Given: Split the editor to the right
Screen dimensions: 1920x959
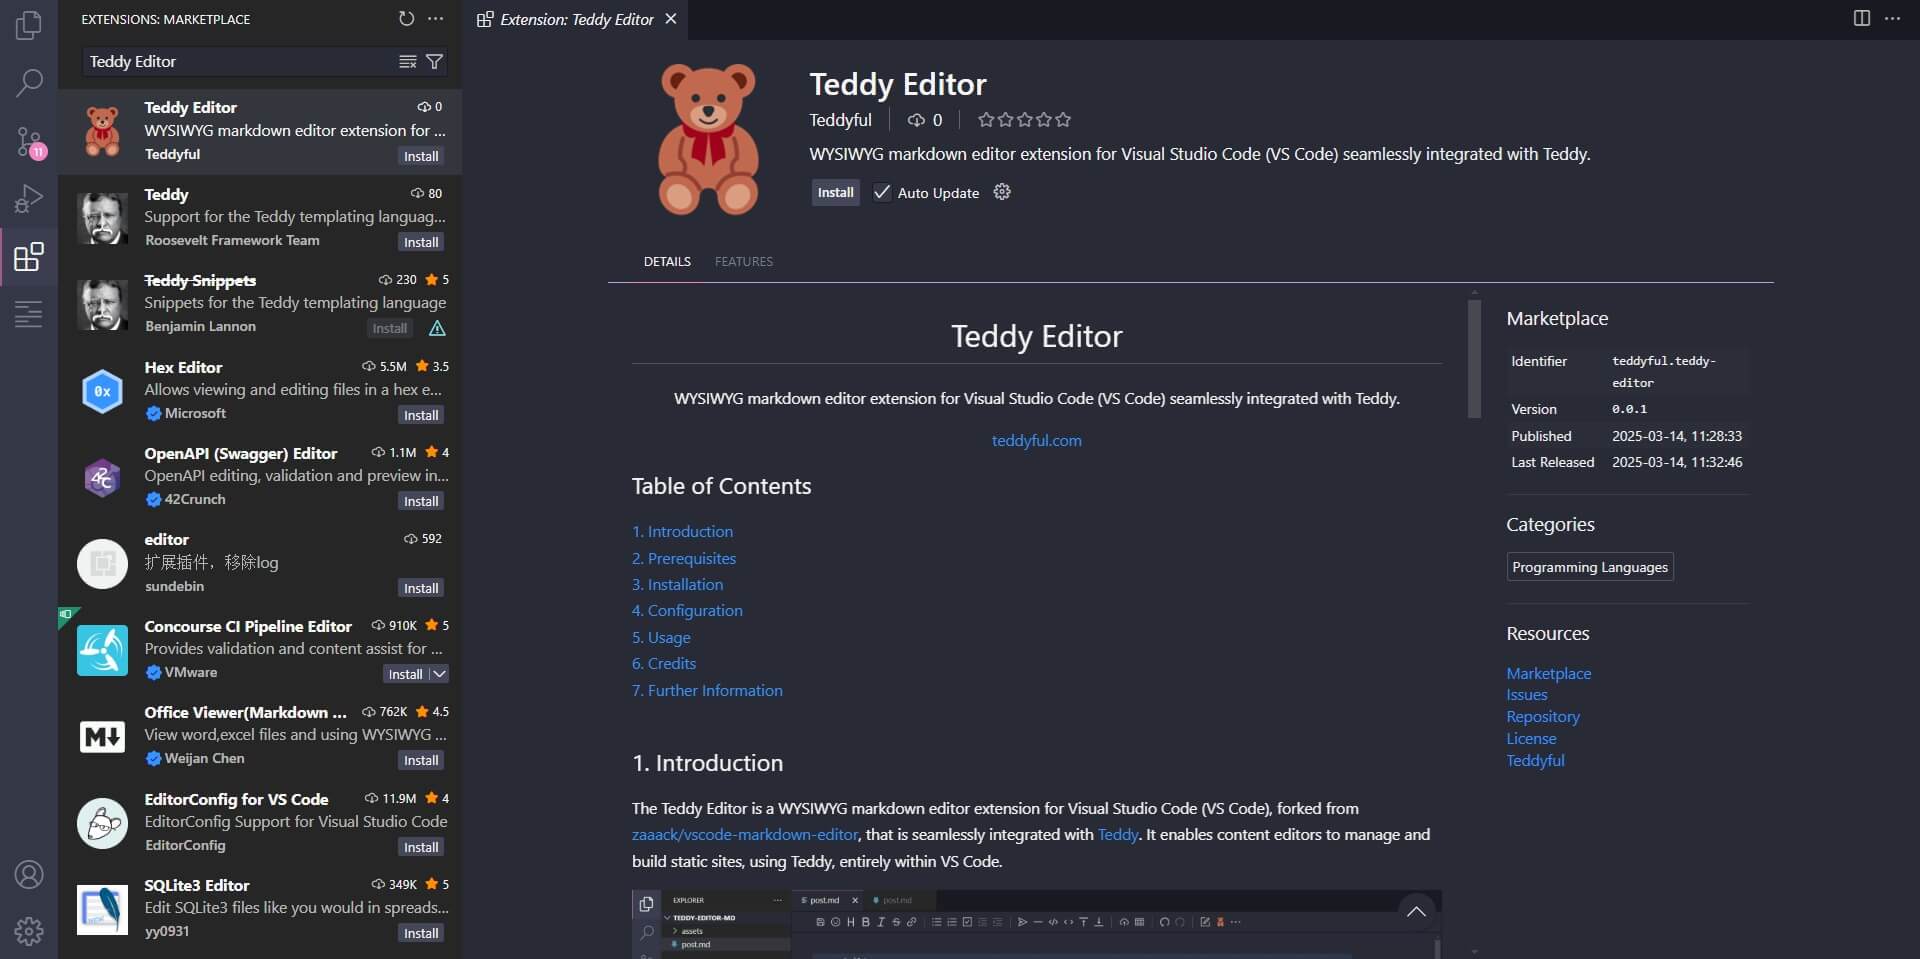Looking at the screenshot, I should (1861, 18).
